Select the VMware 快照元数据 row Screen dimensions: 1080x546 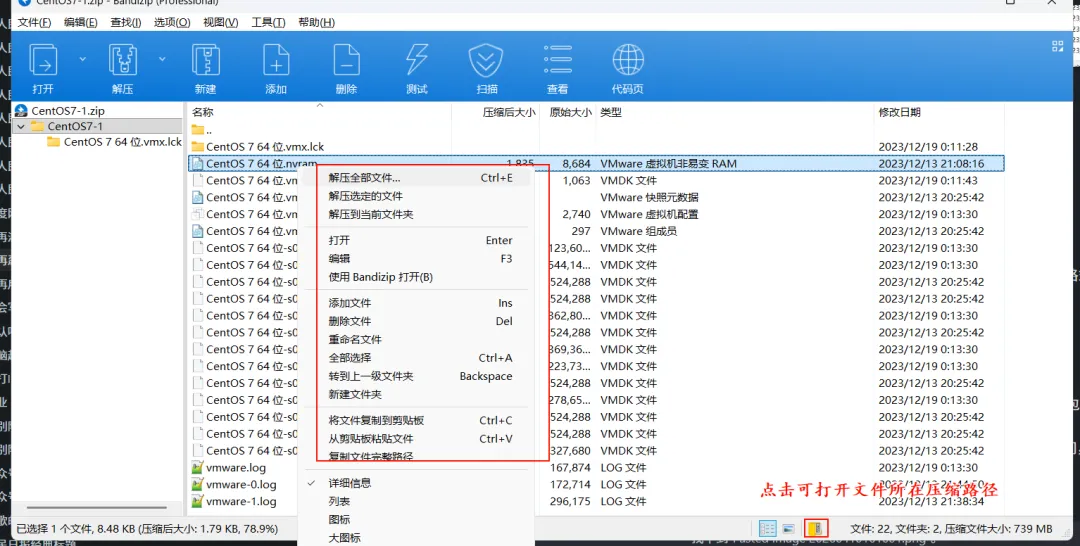pyautogui.click(x=596, y=198)
